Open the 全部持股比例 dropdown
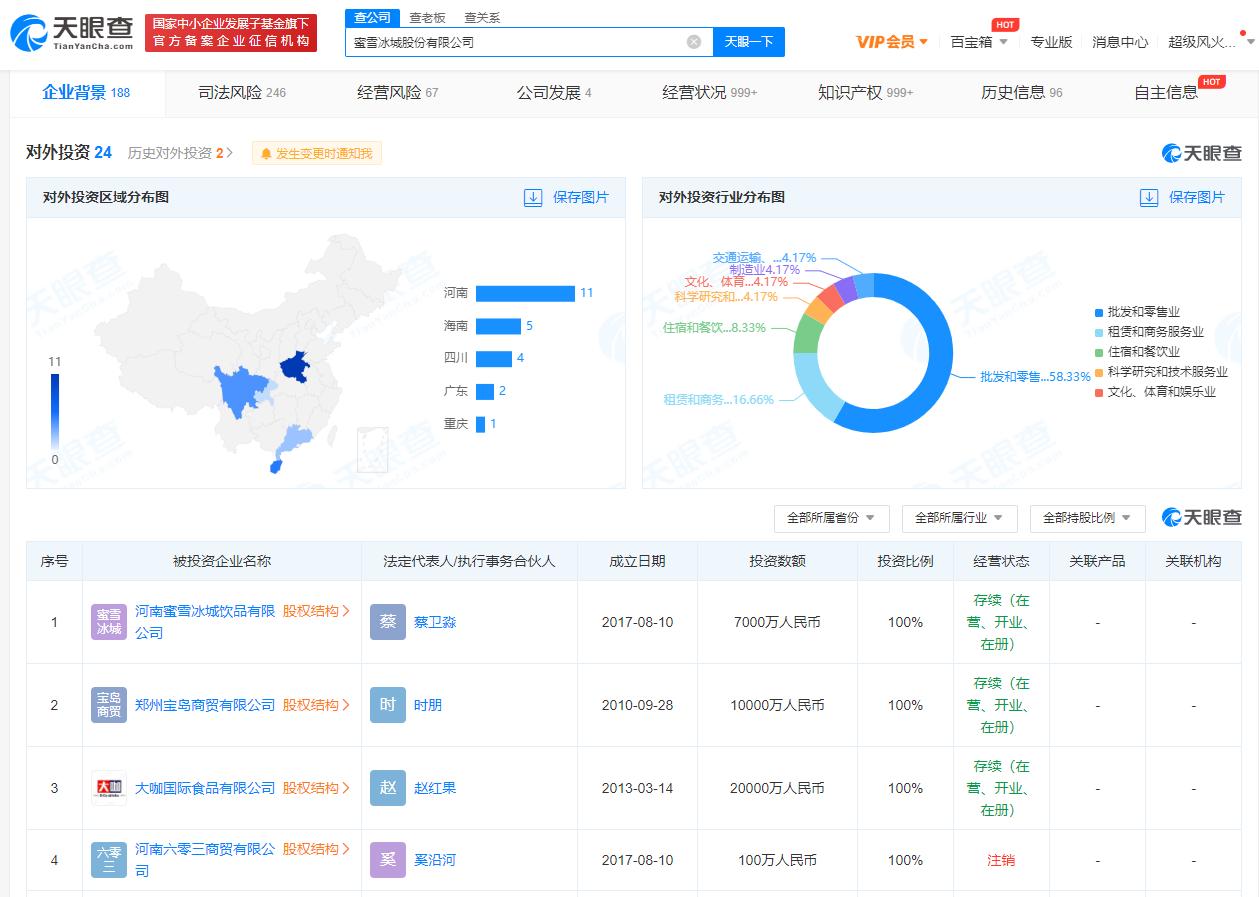 [1087, 518]
